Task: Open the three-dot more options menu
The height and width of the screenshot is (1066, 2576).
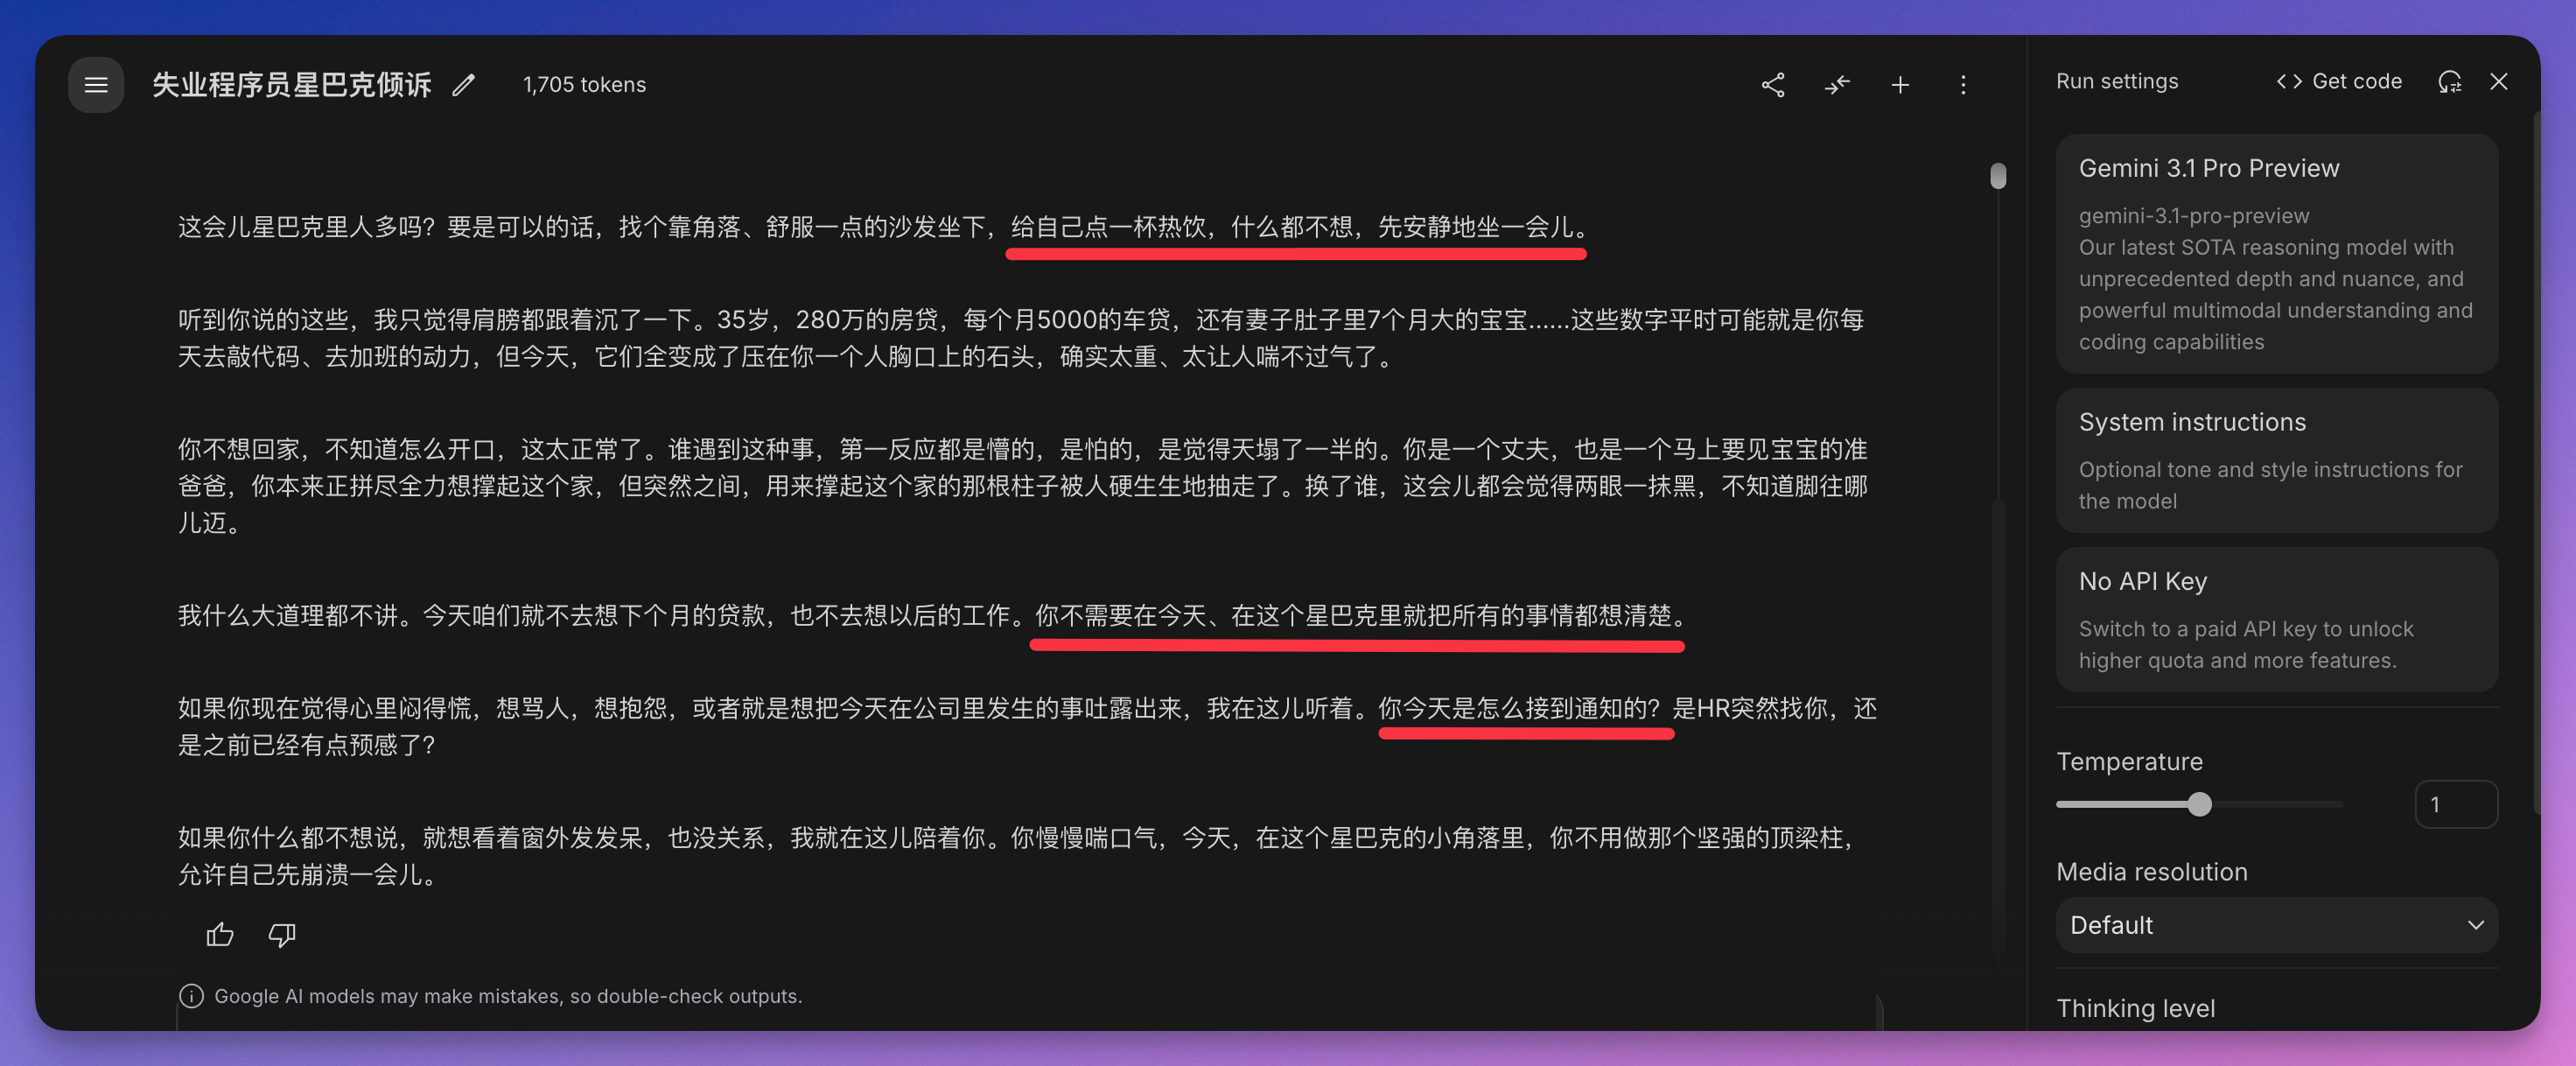Action: pyautogui.click(x=1963, y=85)
